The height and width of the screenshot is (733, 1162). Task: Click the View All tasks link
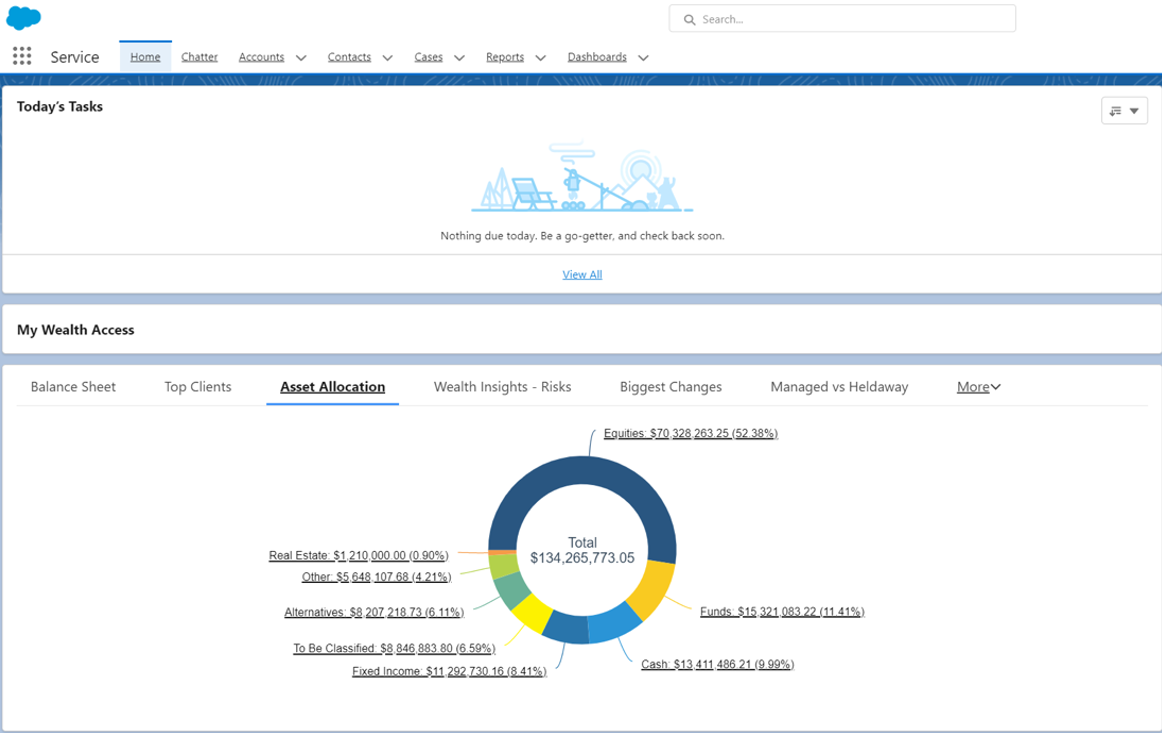[x=582, y=275]
